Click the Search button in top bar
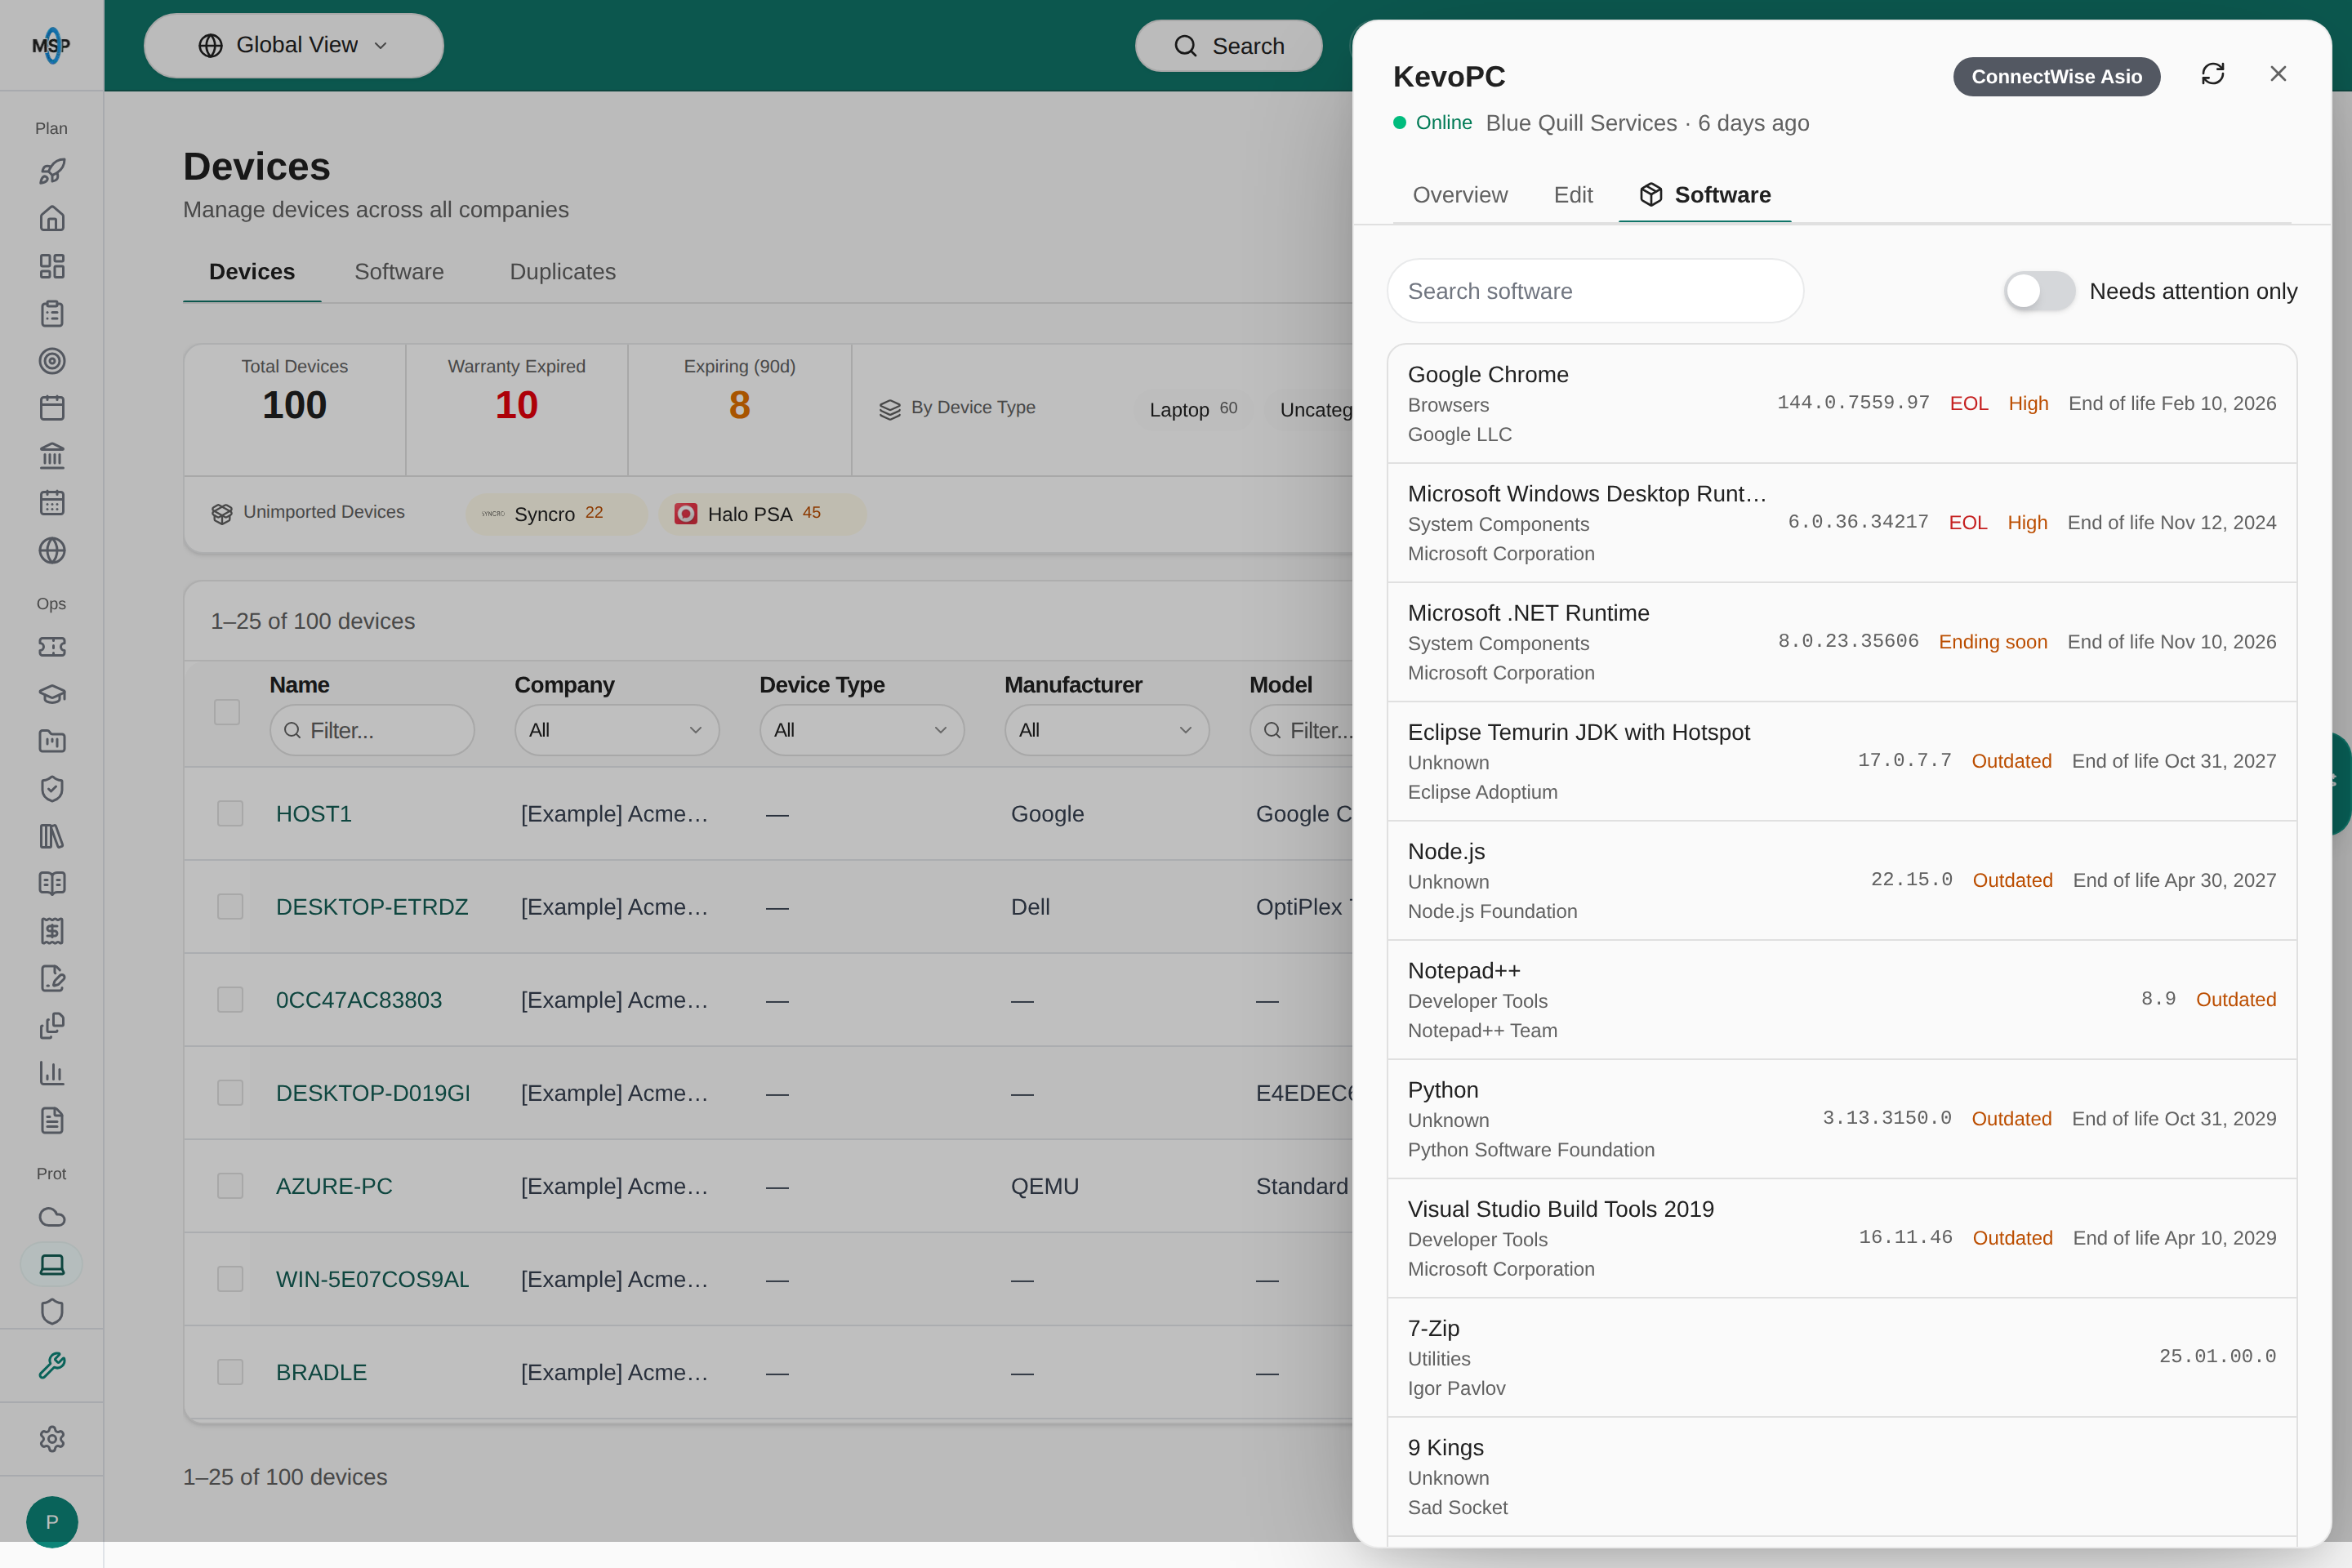2352x1568 pixels. click(1229, 46)
